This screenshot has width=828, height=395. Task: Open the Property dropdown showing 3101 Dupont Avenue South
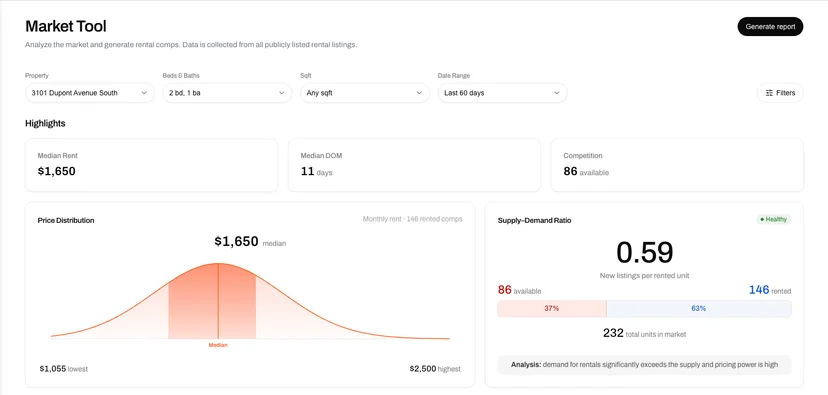tap(90, 93)
